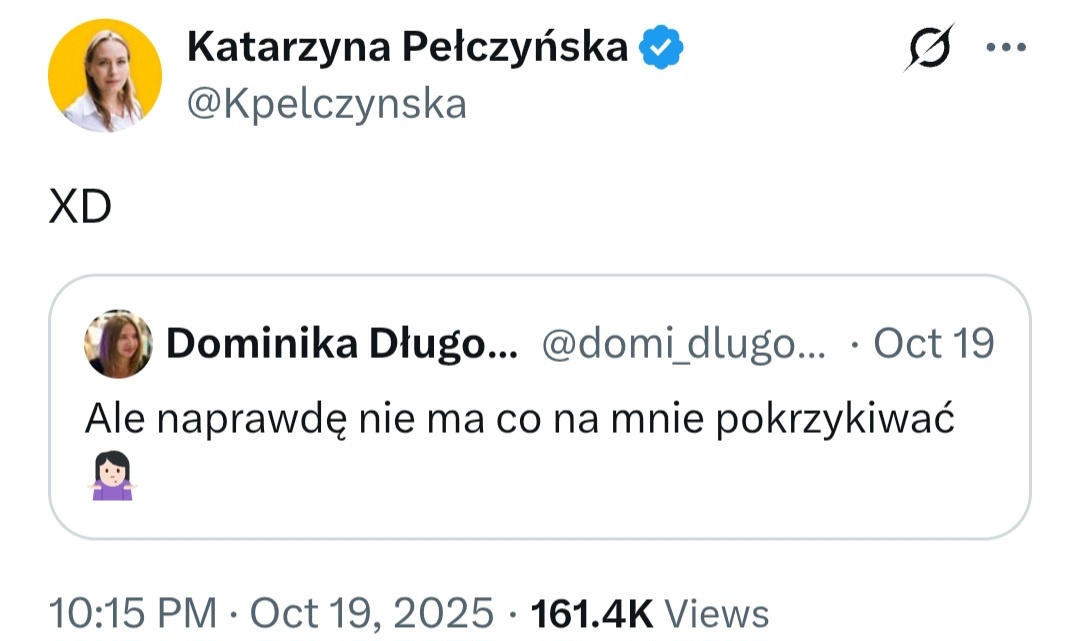The height and width of the screenshot is (641, 1080).
Task: Open Dominika's avatar in quoted tweet
Action: [119, 344]
